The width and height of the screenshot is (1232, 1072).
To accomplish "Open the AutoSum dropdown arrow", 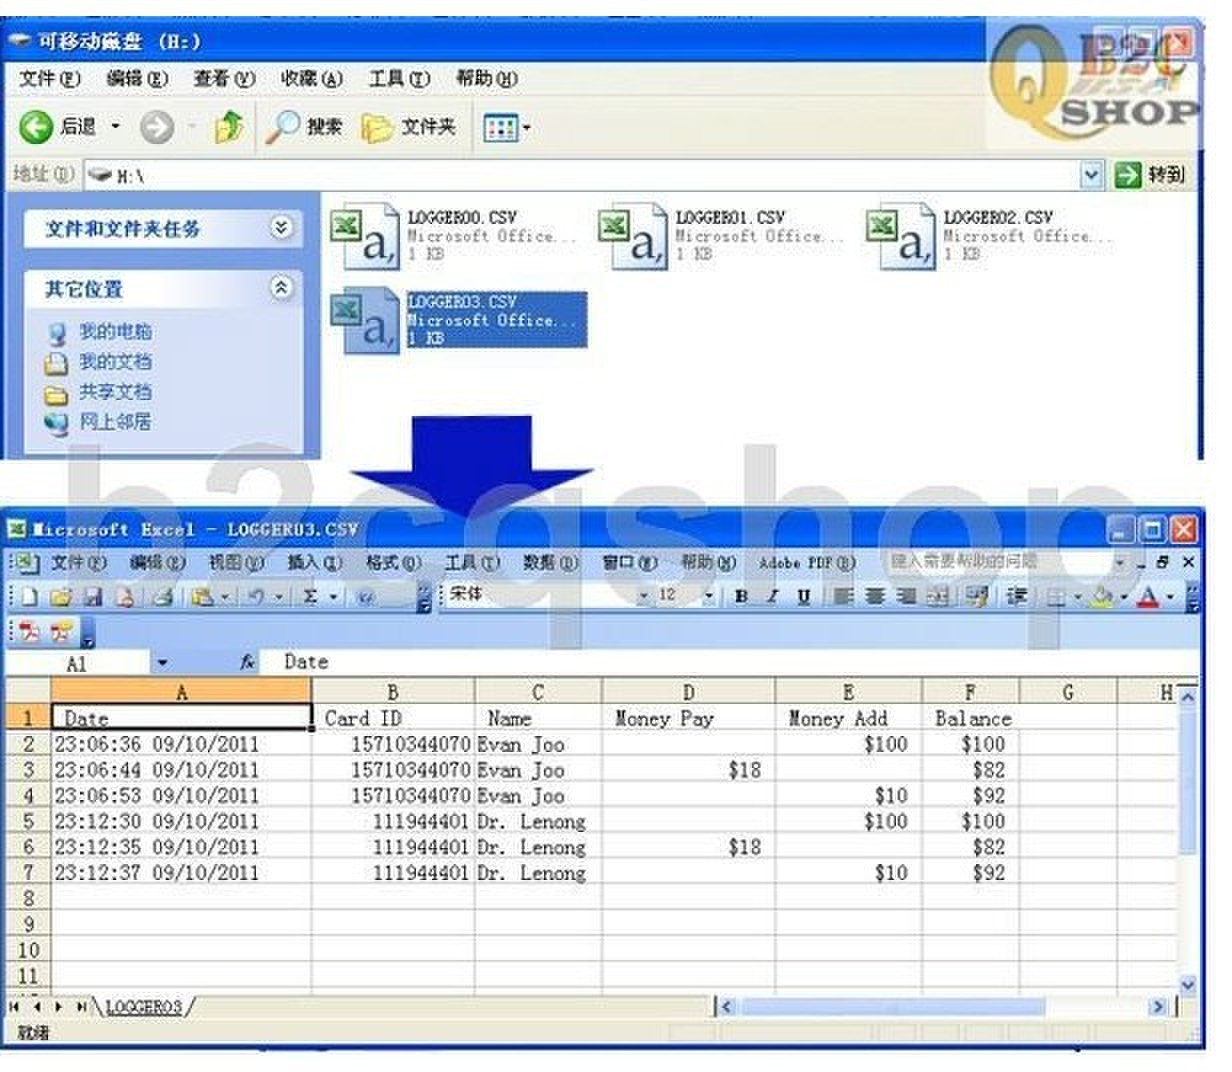I will pyautogui.click(x=332, y=597).
